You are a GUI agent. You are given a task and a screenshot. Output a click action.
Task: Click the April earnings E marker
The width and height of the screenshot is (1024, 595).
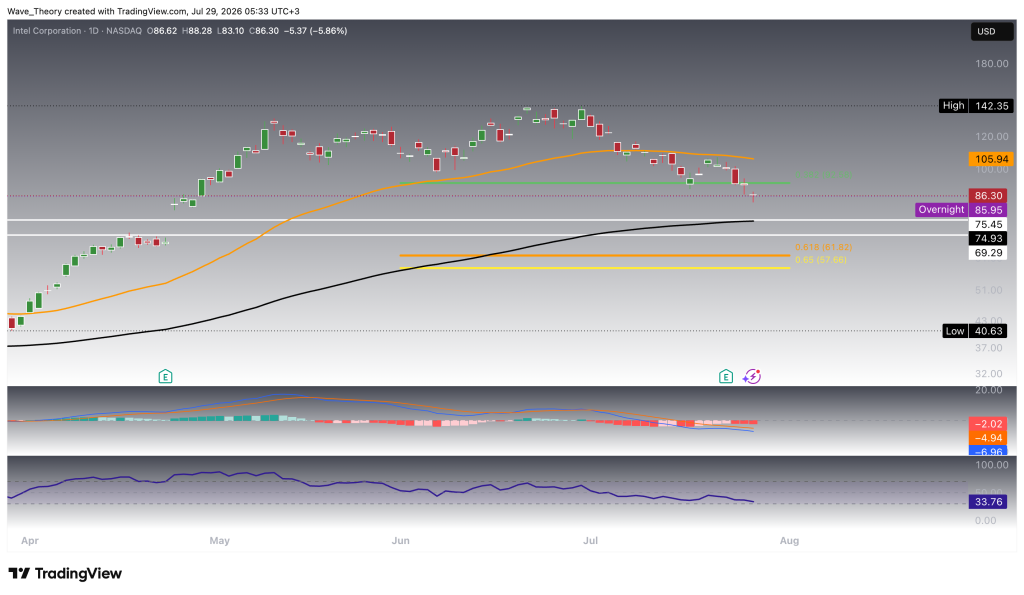[x=165, y=376]
